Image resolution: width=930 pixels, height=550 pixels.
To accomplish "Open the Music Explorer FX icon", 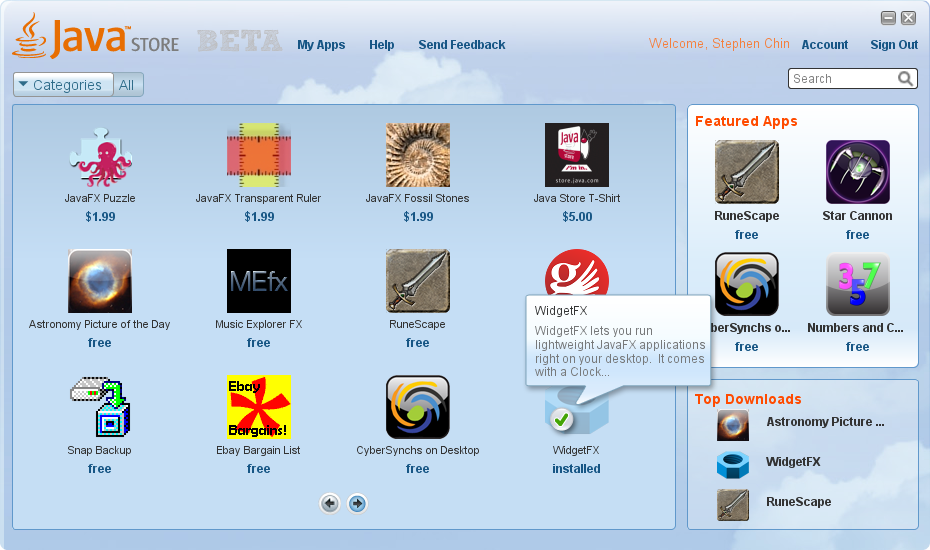I will coord(259,281).
